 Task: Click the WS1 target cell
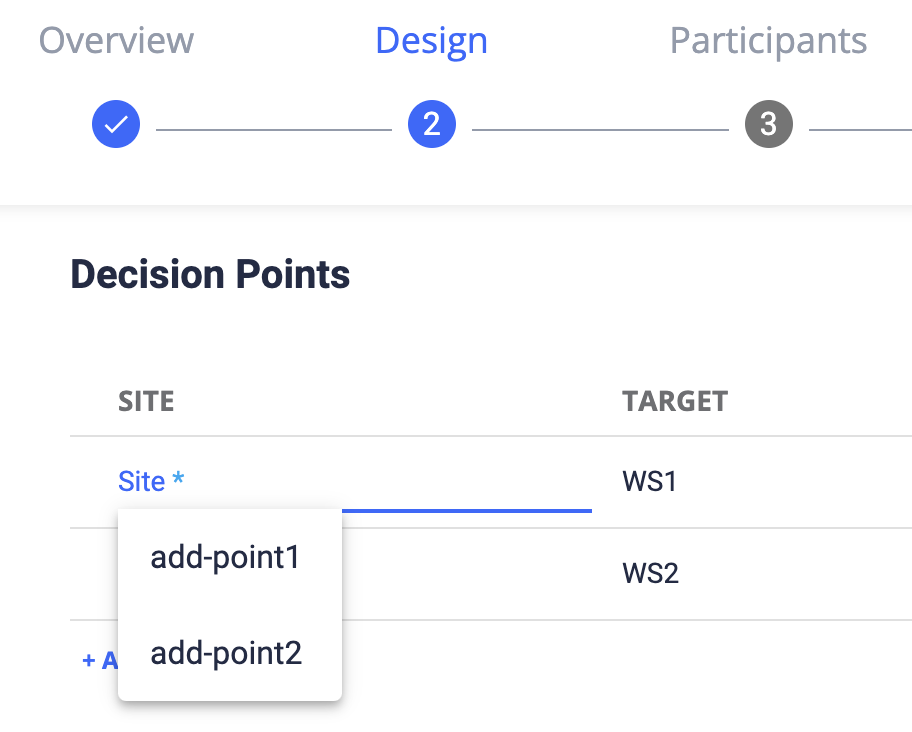click(x=651, y=481)
